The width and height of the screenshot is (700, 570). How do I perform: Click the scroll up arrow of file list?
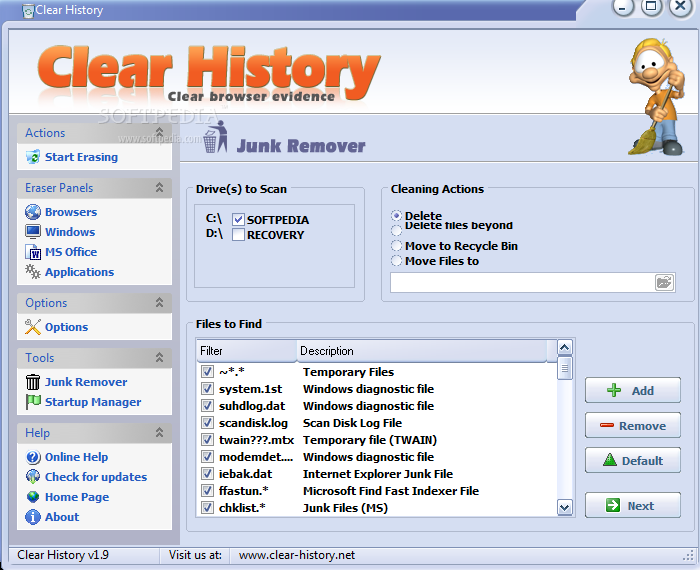565,347
